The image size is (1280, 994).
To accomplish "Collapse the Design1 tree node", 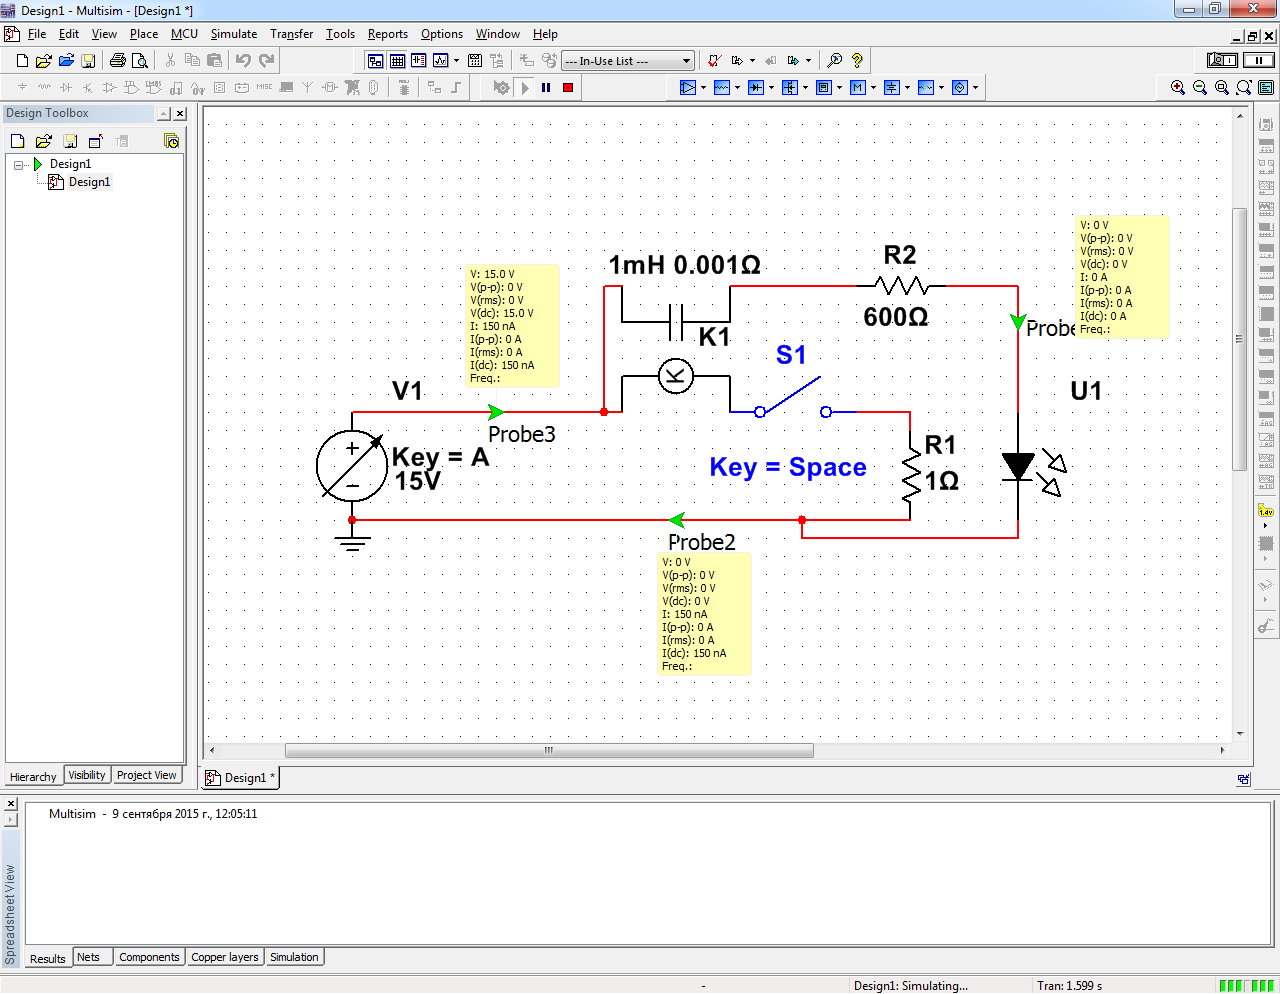I will click(19, 165).
